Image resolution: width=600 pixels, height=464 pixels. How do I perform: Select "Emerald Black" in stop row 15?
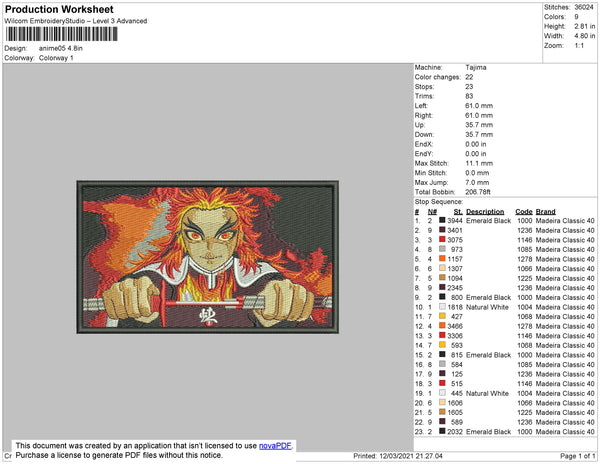tap(488, 355)
